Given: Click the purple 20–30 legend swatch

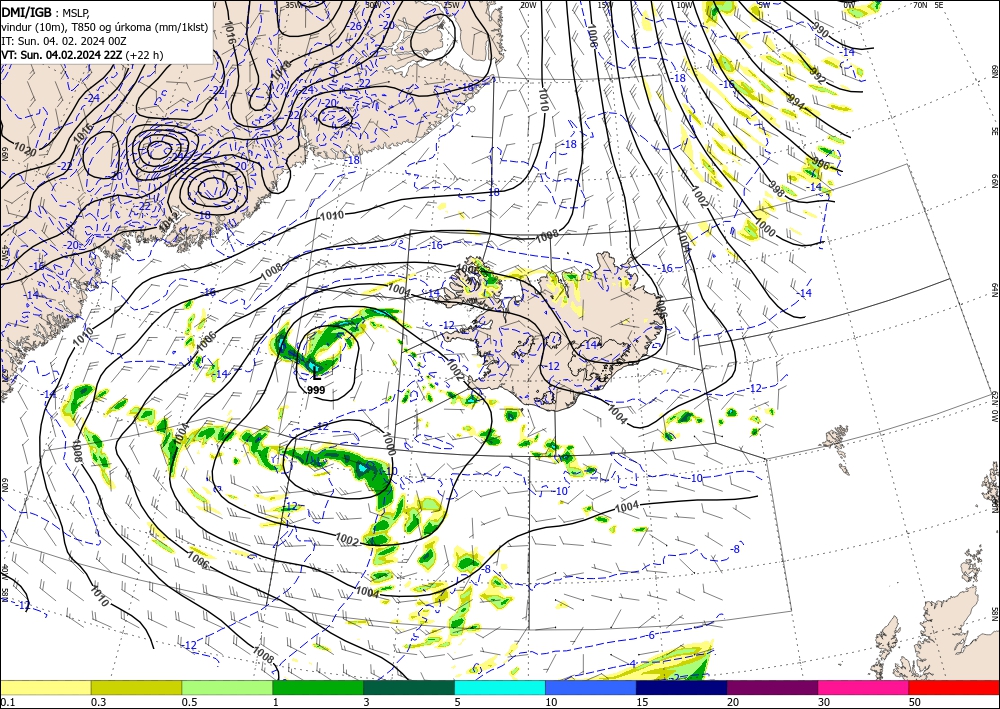Looking at the screenshot, I should click(772, 687).
